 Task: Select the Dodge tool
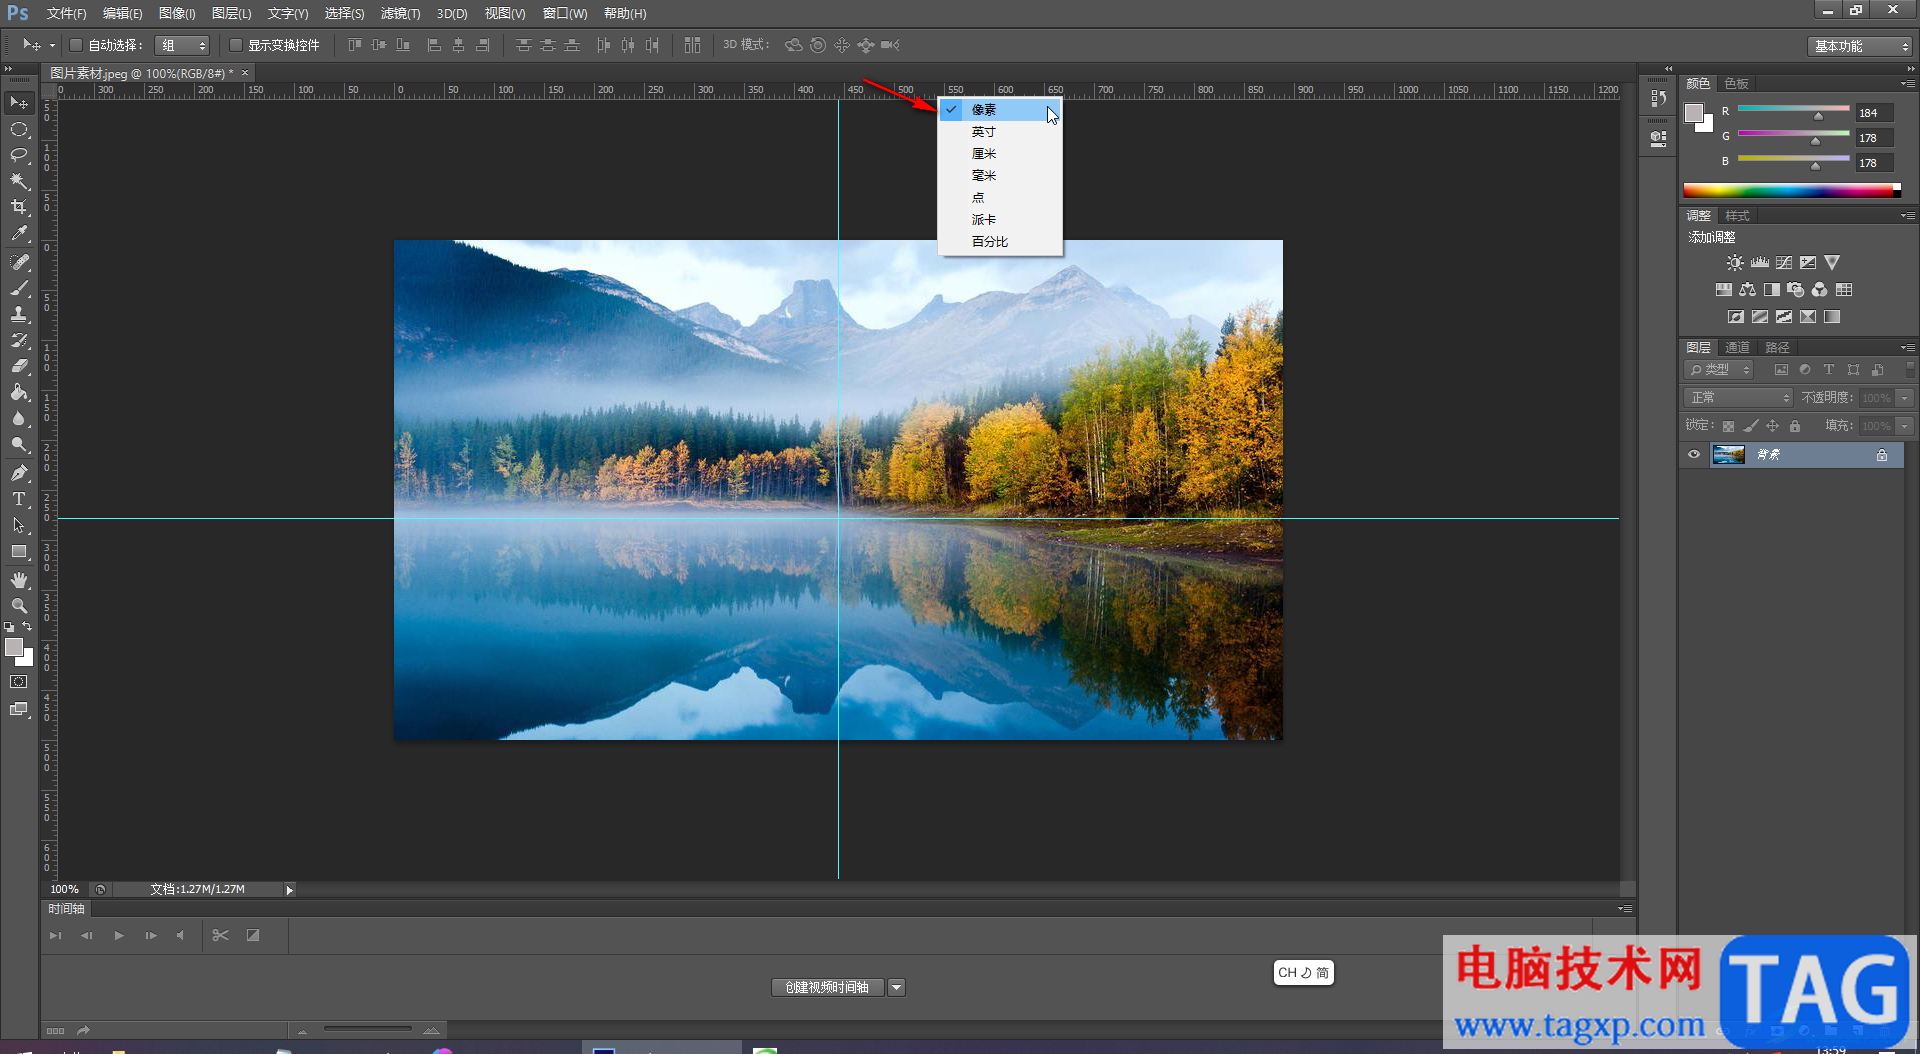click(x=19, y=444)
